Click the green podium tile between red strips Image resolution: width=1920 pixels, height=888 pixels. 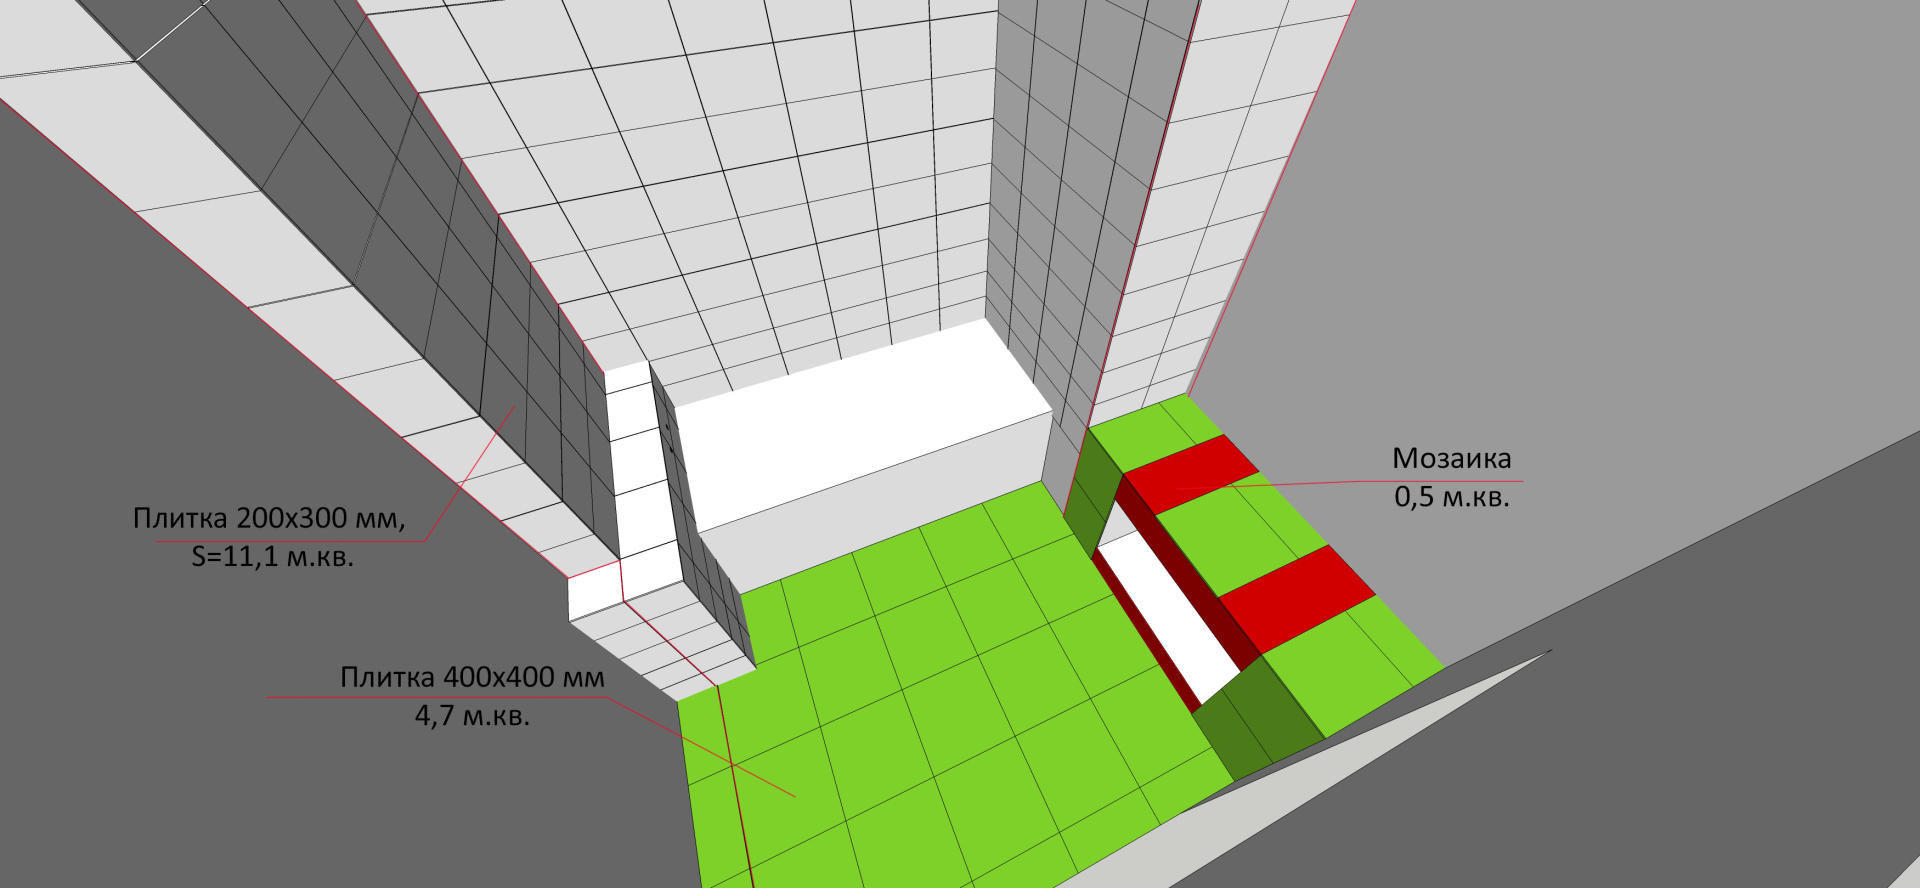coord(1240,530)
